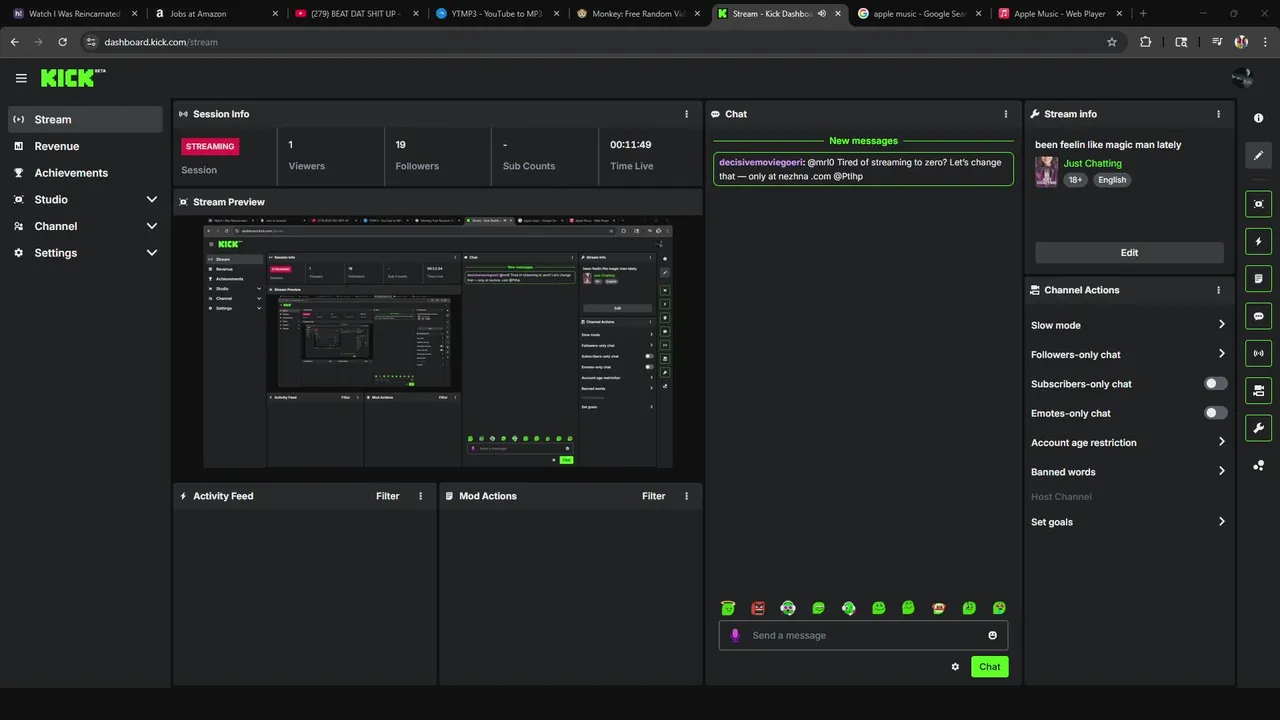This screenshot has height=720, width=1280.
Task: Open Channel Actions three-dot options
Action: click(1218, 290)
